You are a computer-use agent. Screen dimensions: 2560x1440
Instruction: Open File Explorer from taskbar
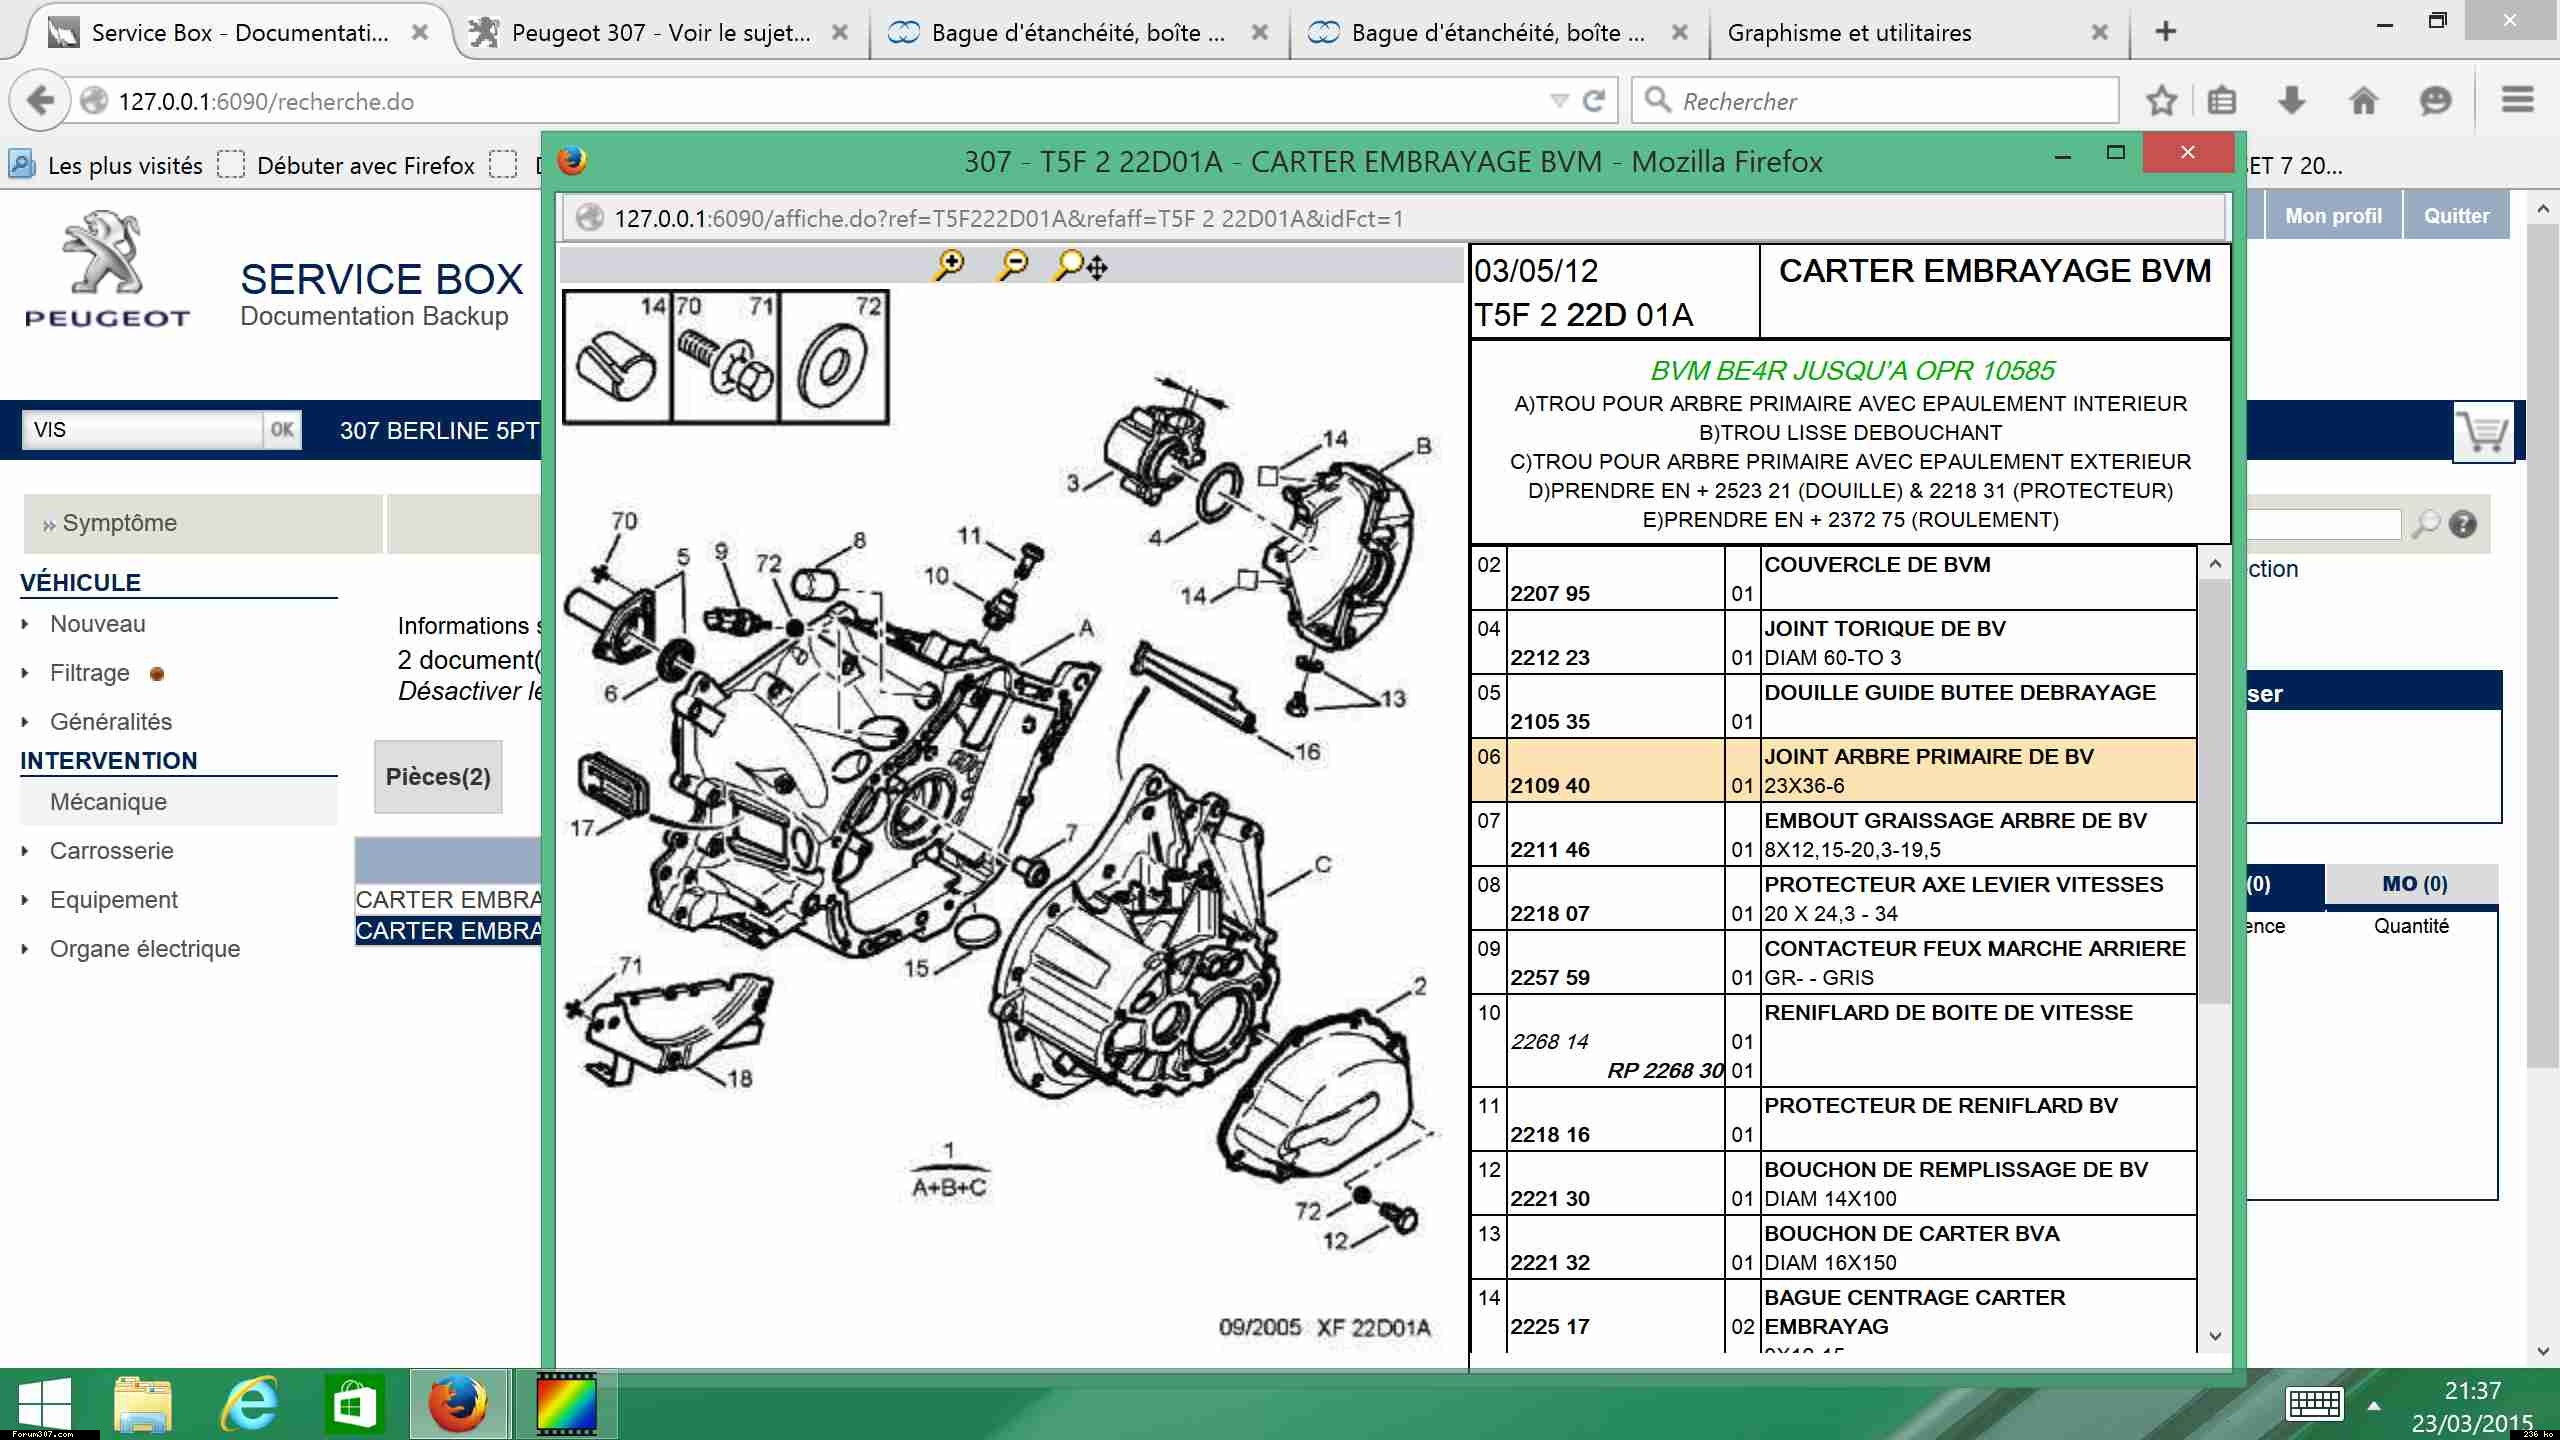(x=143, y=1404)
